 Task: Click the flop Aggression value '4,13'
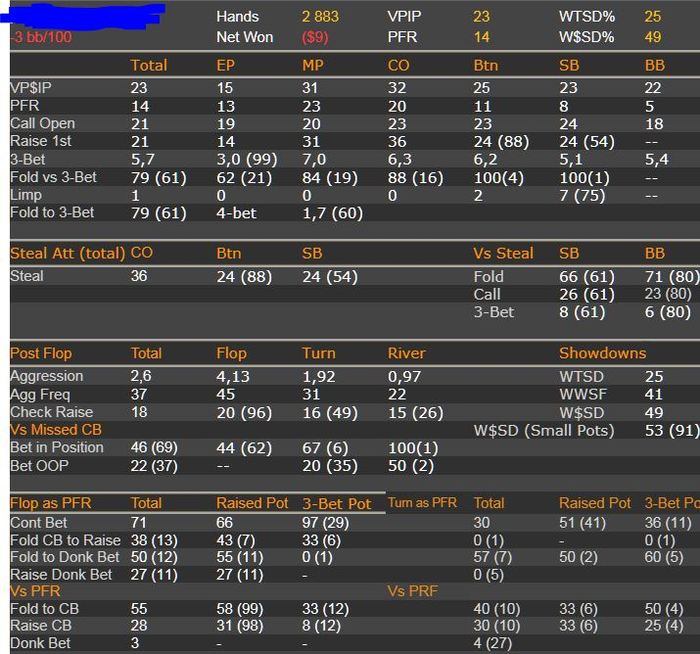pyautogui.click(x=234, y=376)
